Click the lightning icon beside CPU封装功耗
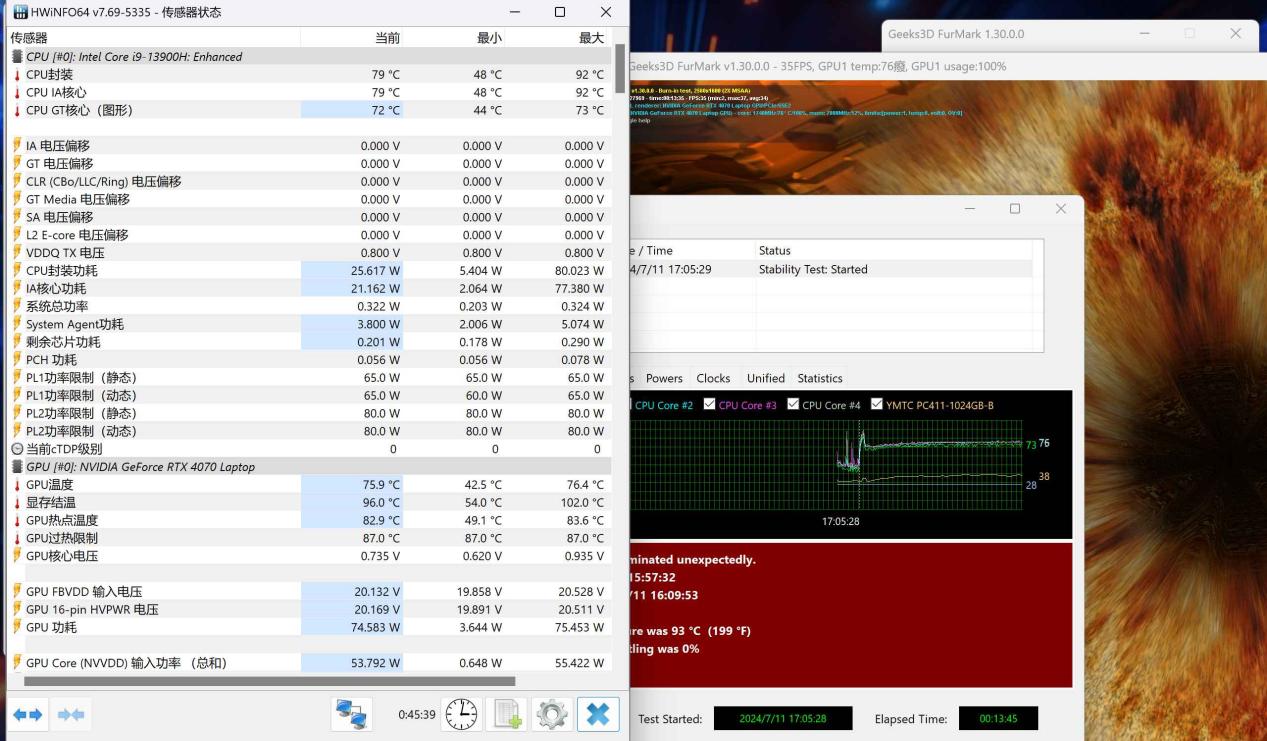Screen dimensions: 1267x741 (17, 271)
